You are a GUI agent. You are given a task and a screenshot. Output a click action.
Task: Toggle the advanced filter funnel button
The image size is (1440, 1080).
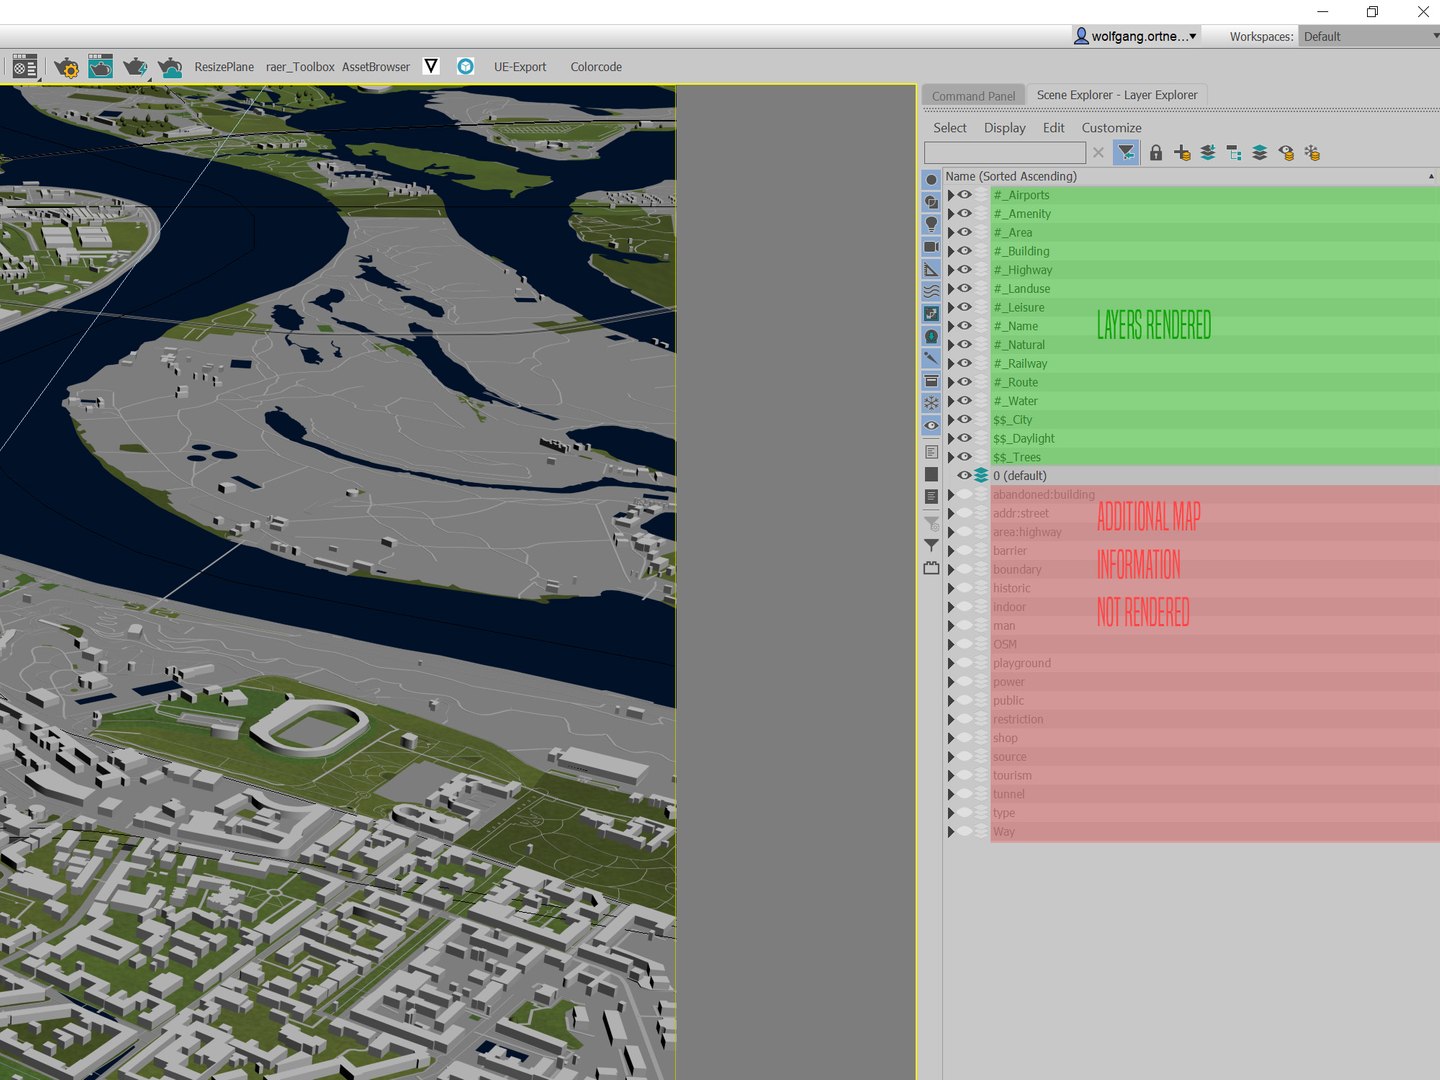pos(1126,153)
